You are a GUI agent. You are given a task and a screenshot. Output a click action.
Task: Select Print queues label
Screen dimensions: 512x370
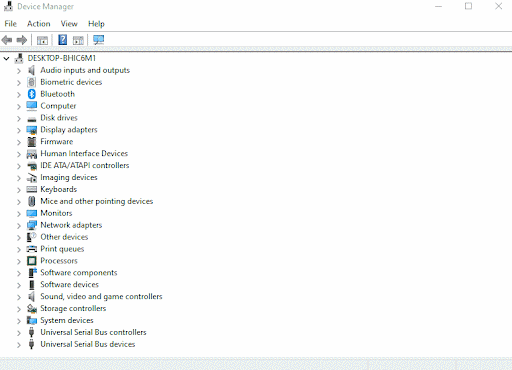[62, 249]
